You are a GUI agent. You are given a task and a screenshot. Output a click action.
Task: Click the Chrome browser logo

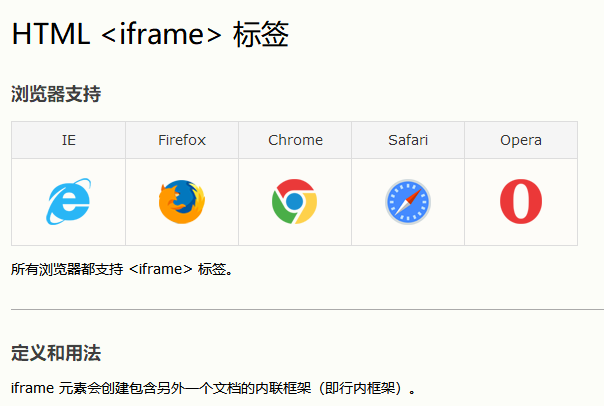[x=295, y=201]
